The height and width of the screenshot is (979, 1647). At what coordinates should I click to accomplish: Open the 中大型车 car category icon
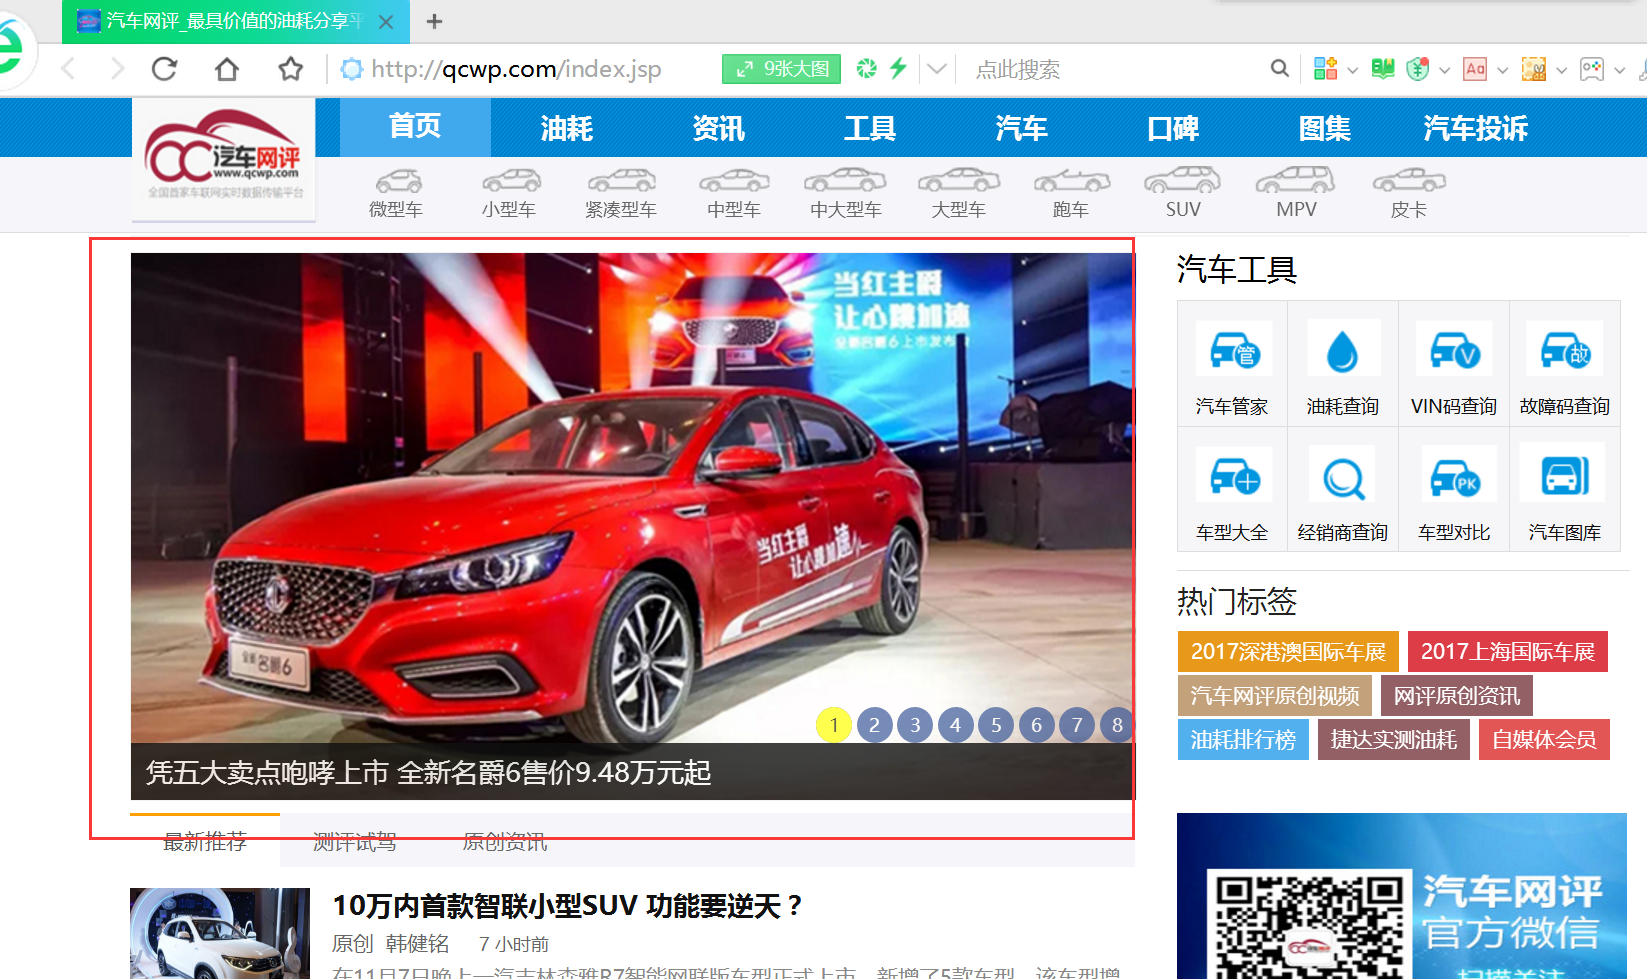coord(846,181)
